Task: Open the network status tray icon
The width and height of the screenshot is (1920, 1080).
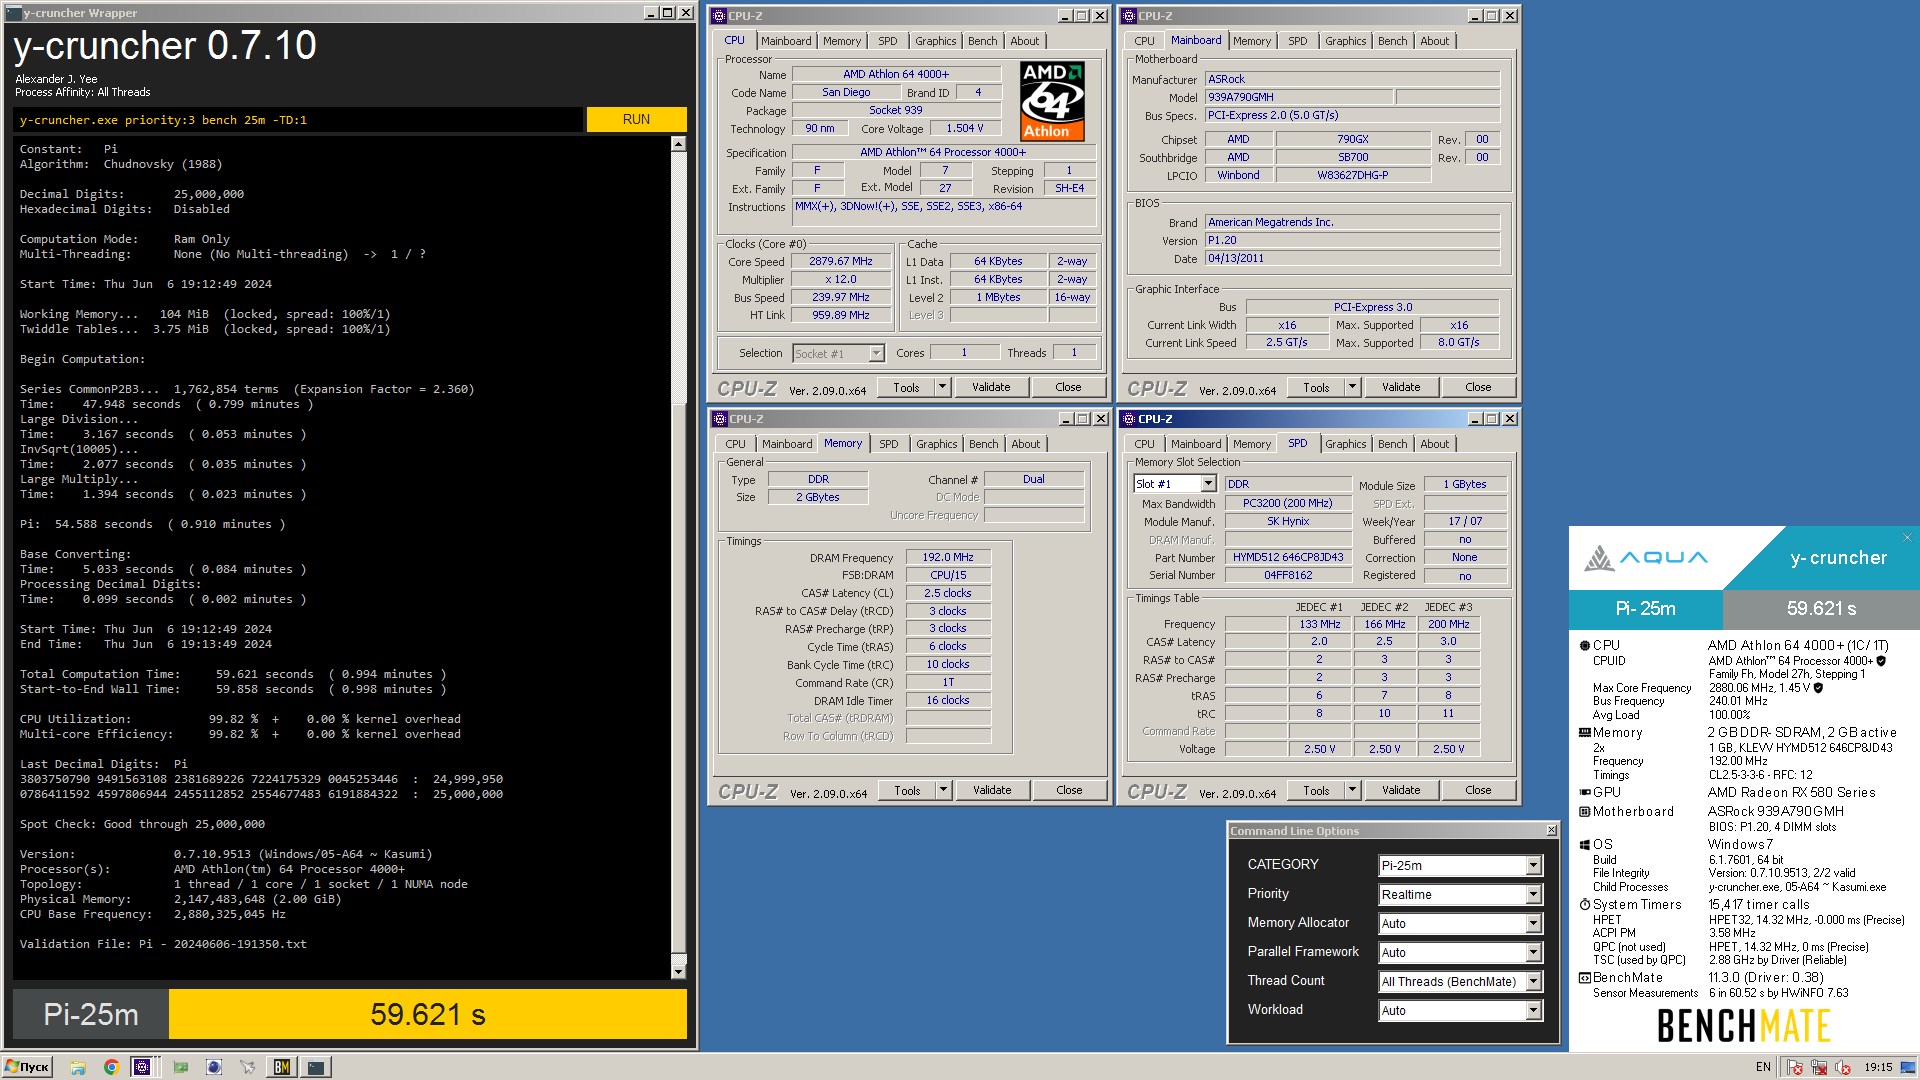Action: (x=1819, y=1067)
